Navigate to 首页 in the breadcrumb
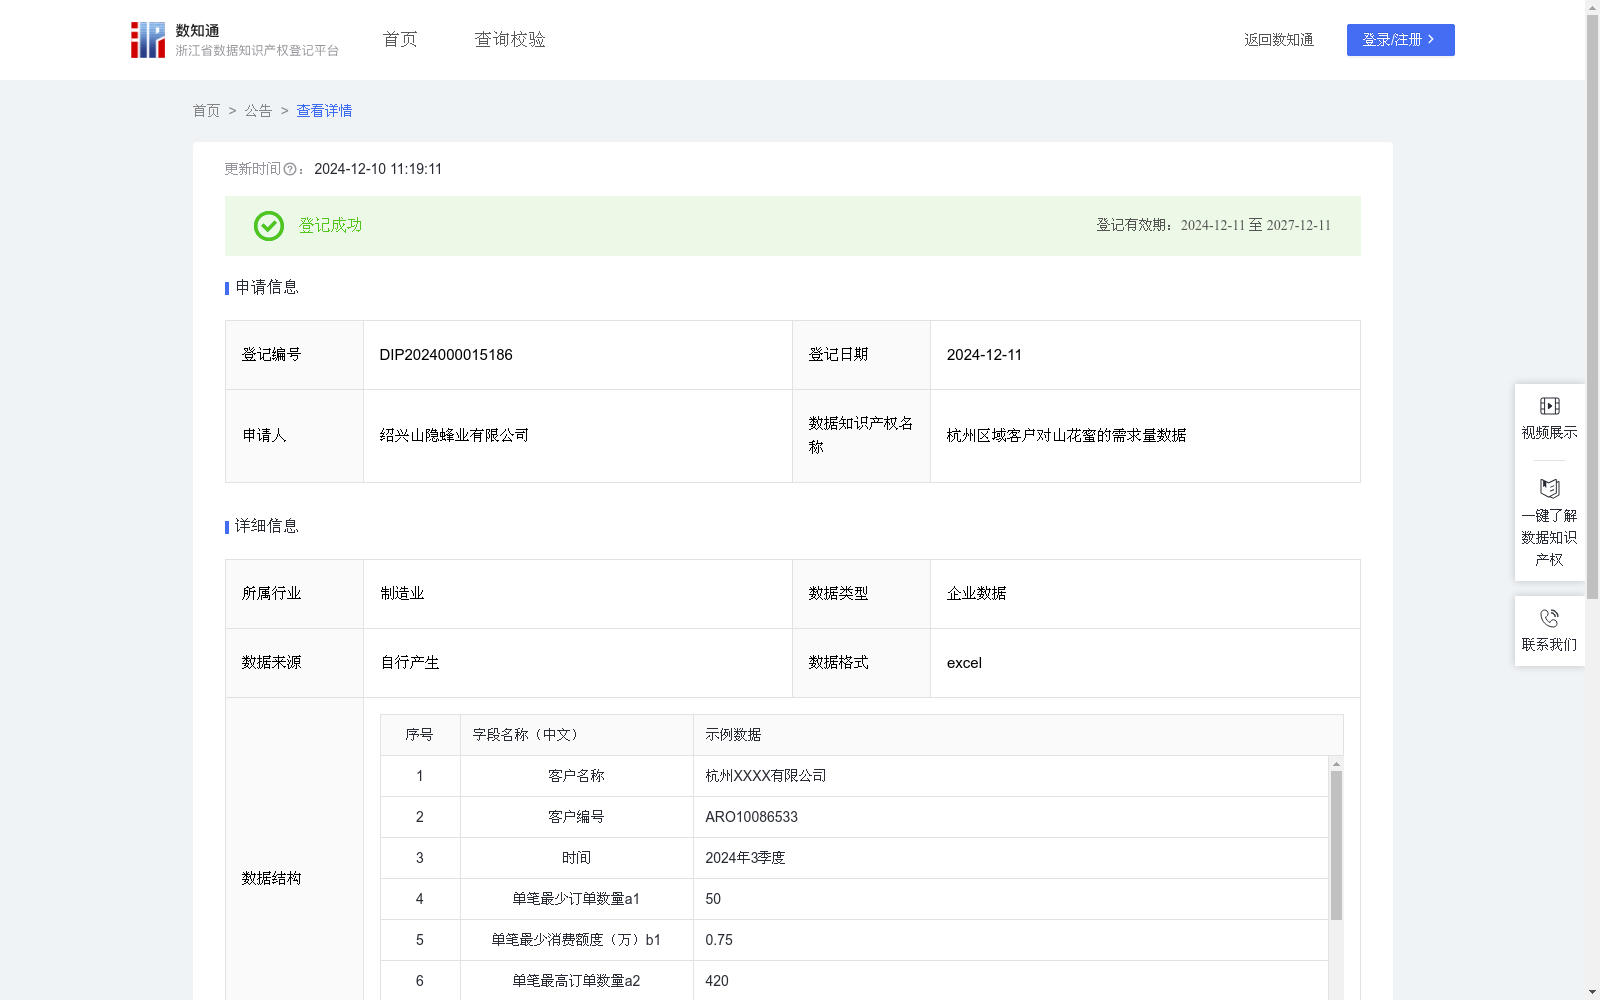1600x1000 pixels. pos(206,111)
